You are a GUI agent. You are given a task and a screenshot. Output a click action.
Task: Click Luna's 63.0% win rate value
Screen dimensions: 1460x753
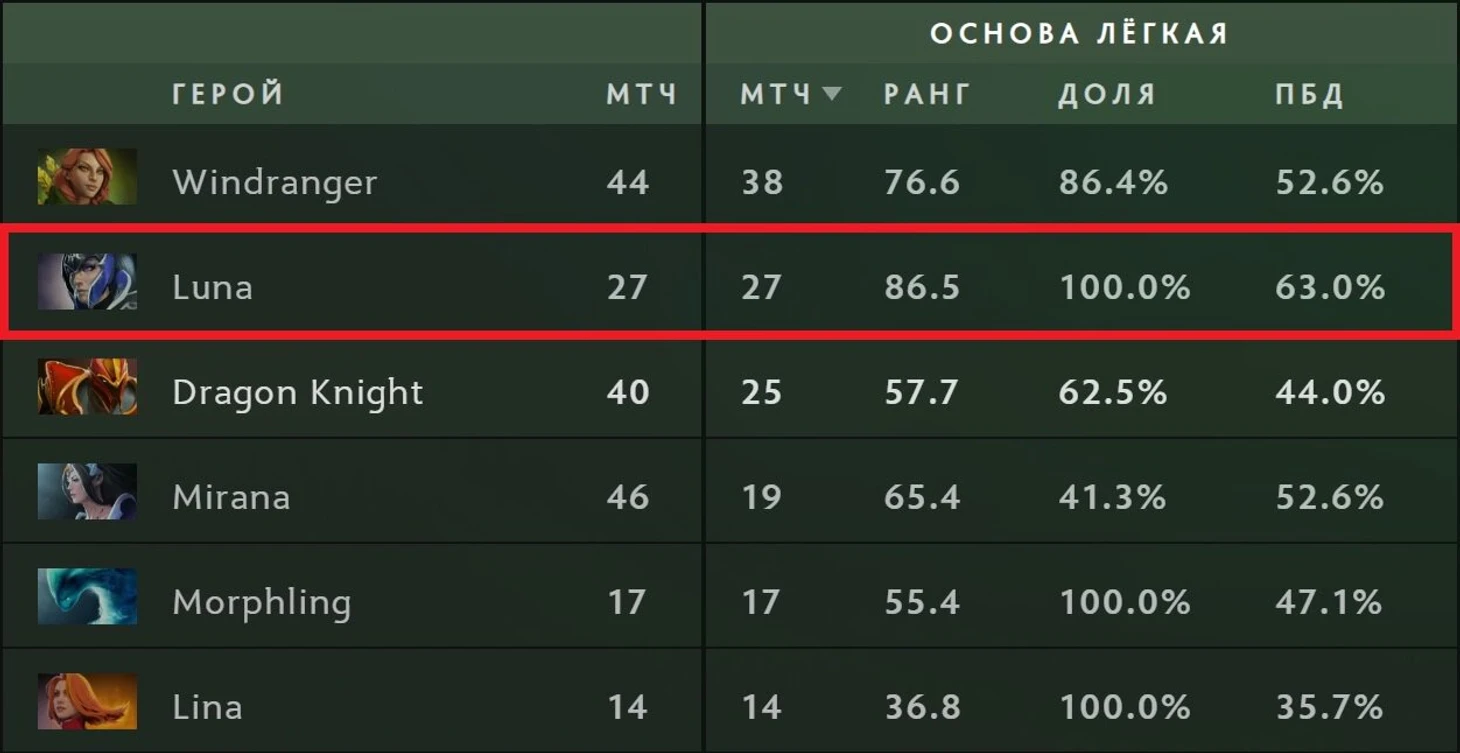(1329, 288)
